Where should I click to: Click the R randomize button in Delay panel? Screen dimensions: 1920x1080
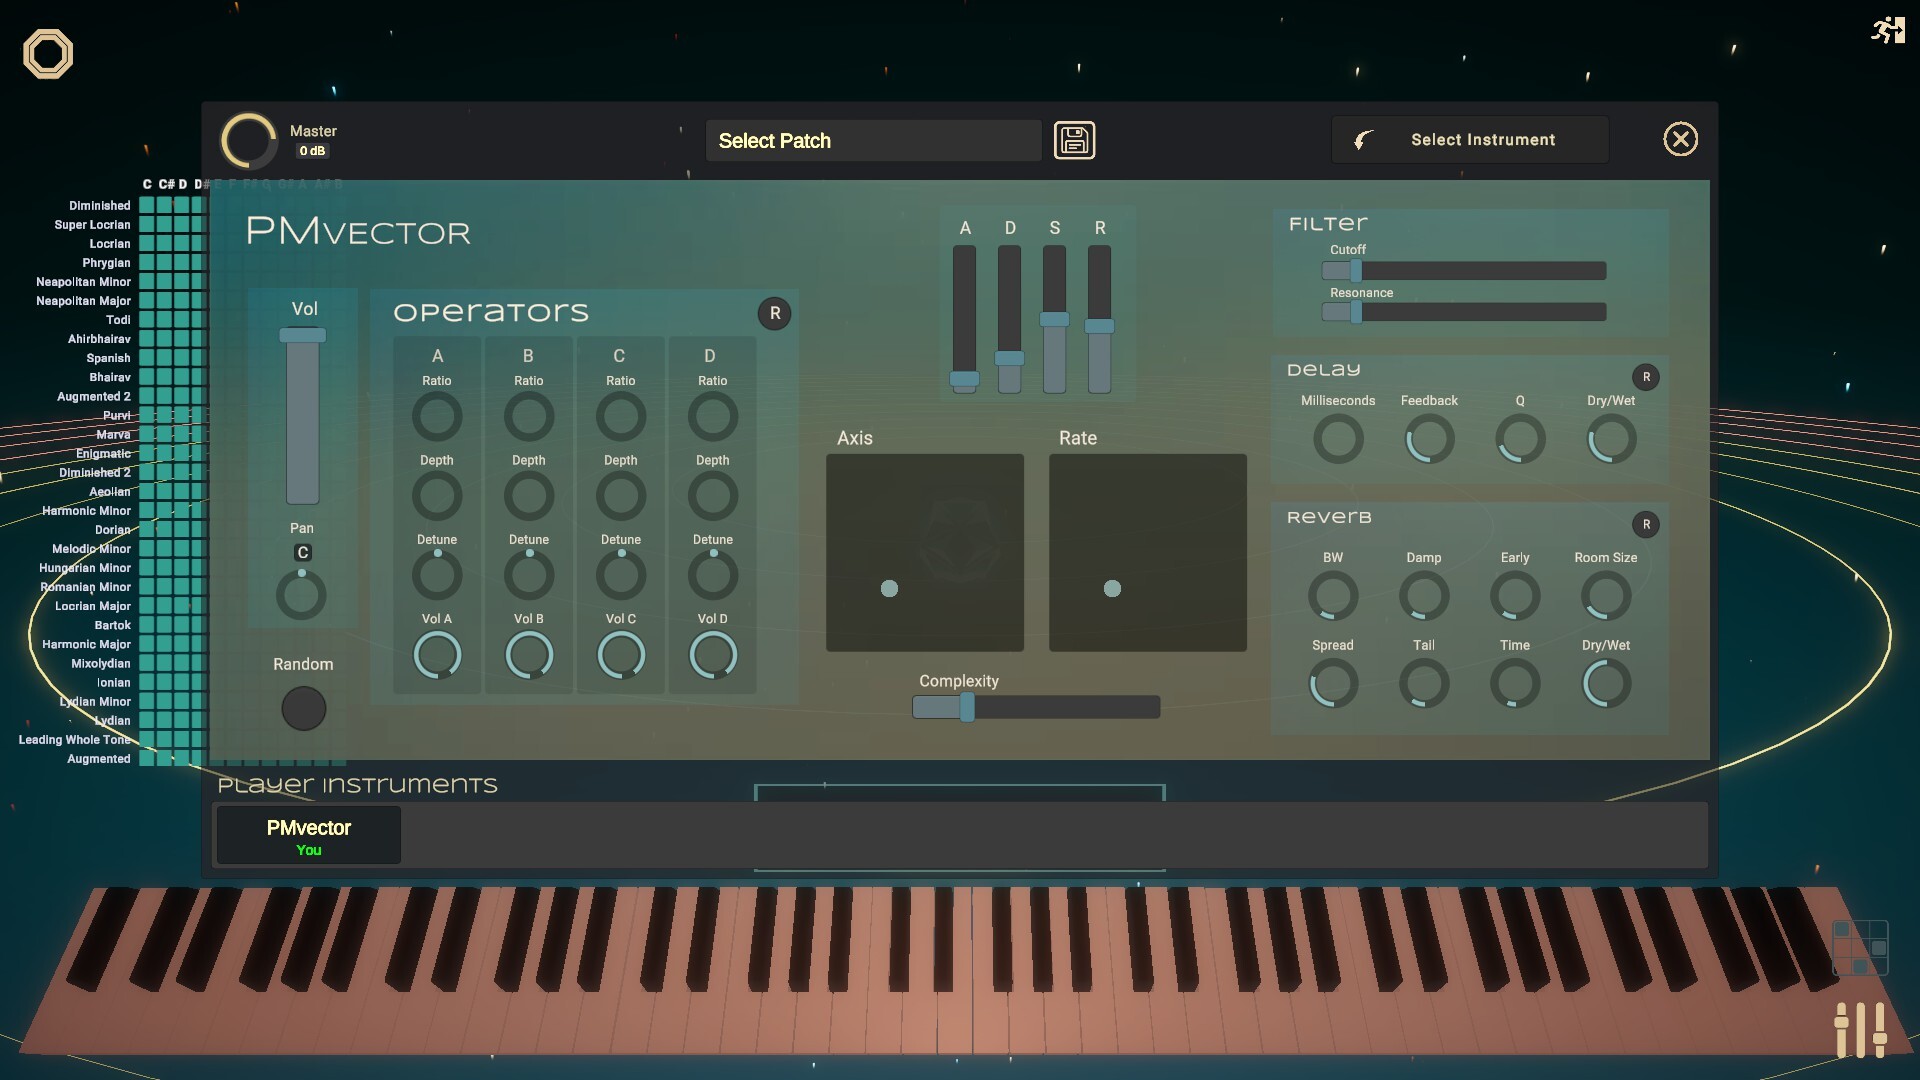(x=1647, y=377)
